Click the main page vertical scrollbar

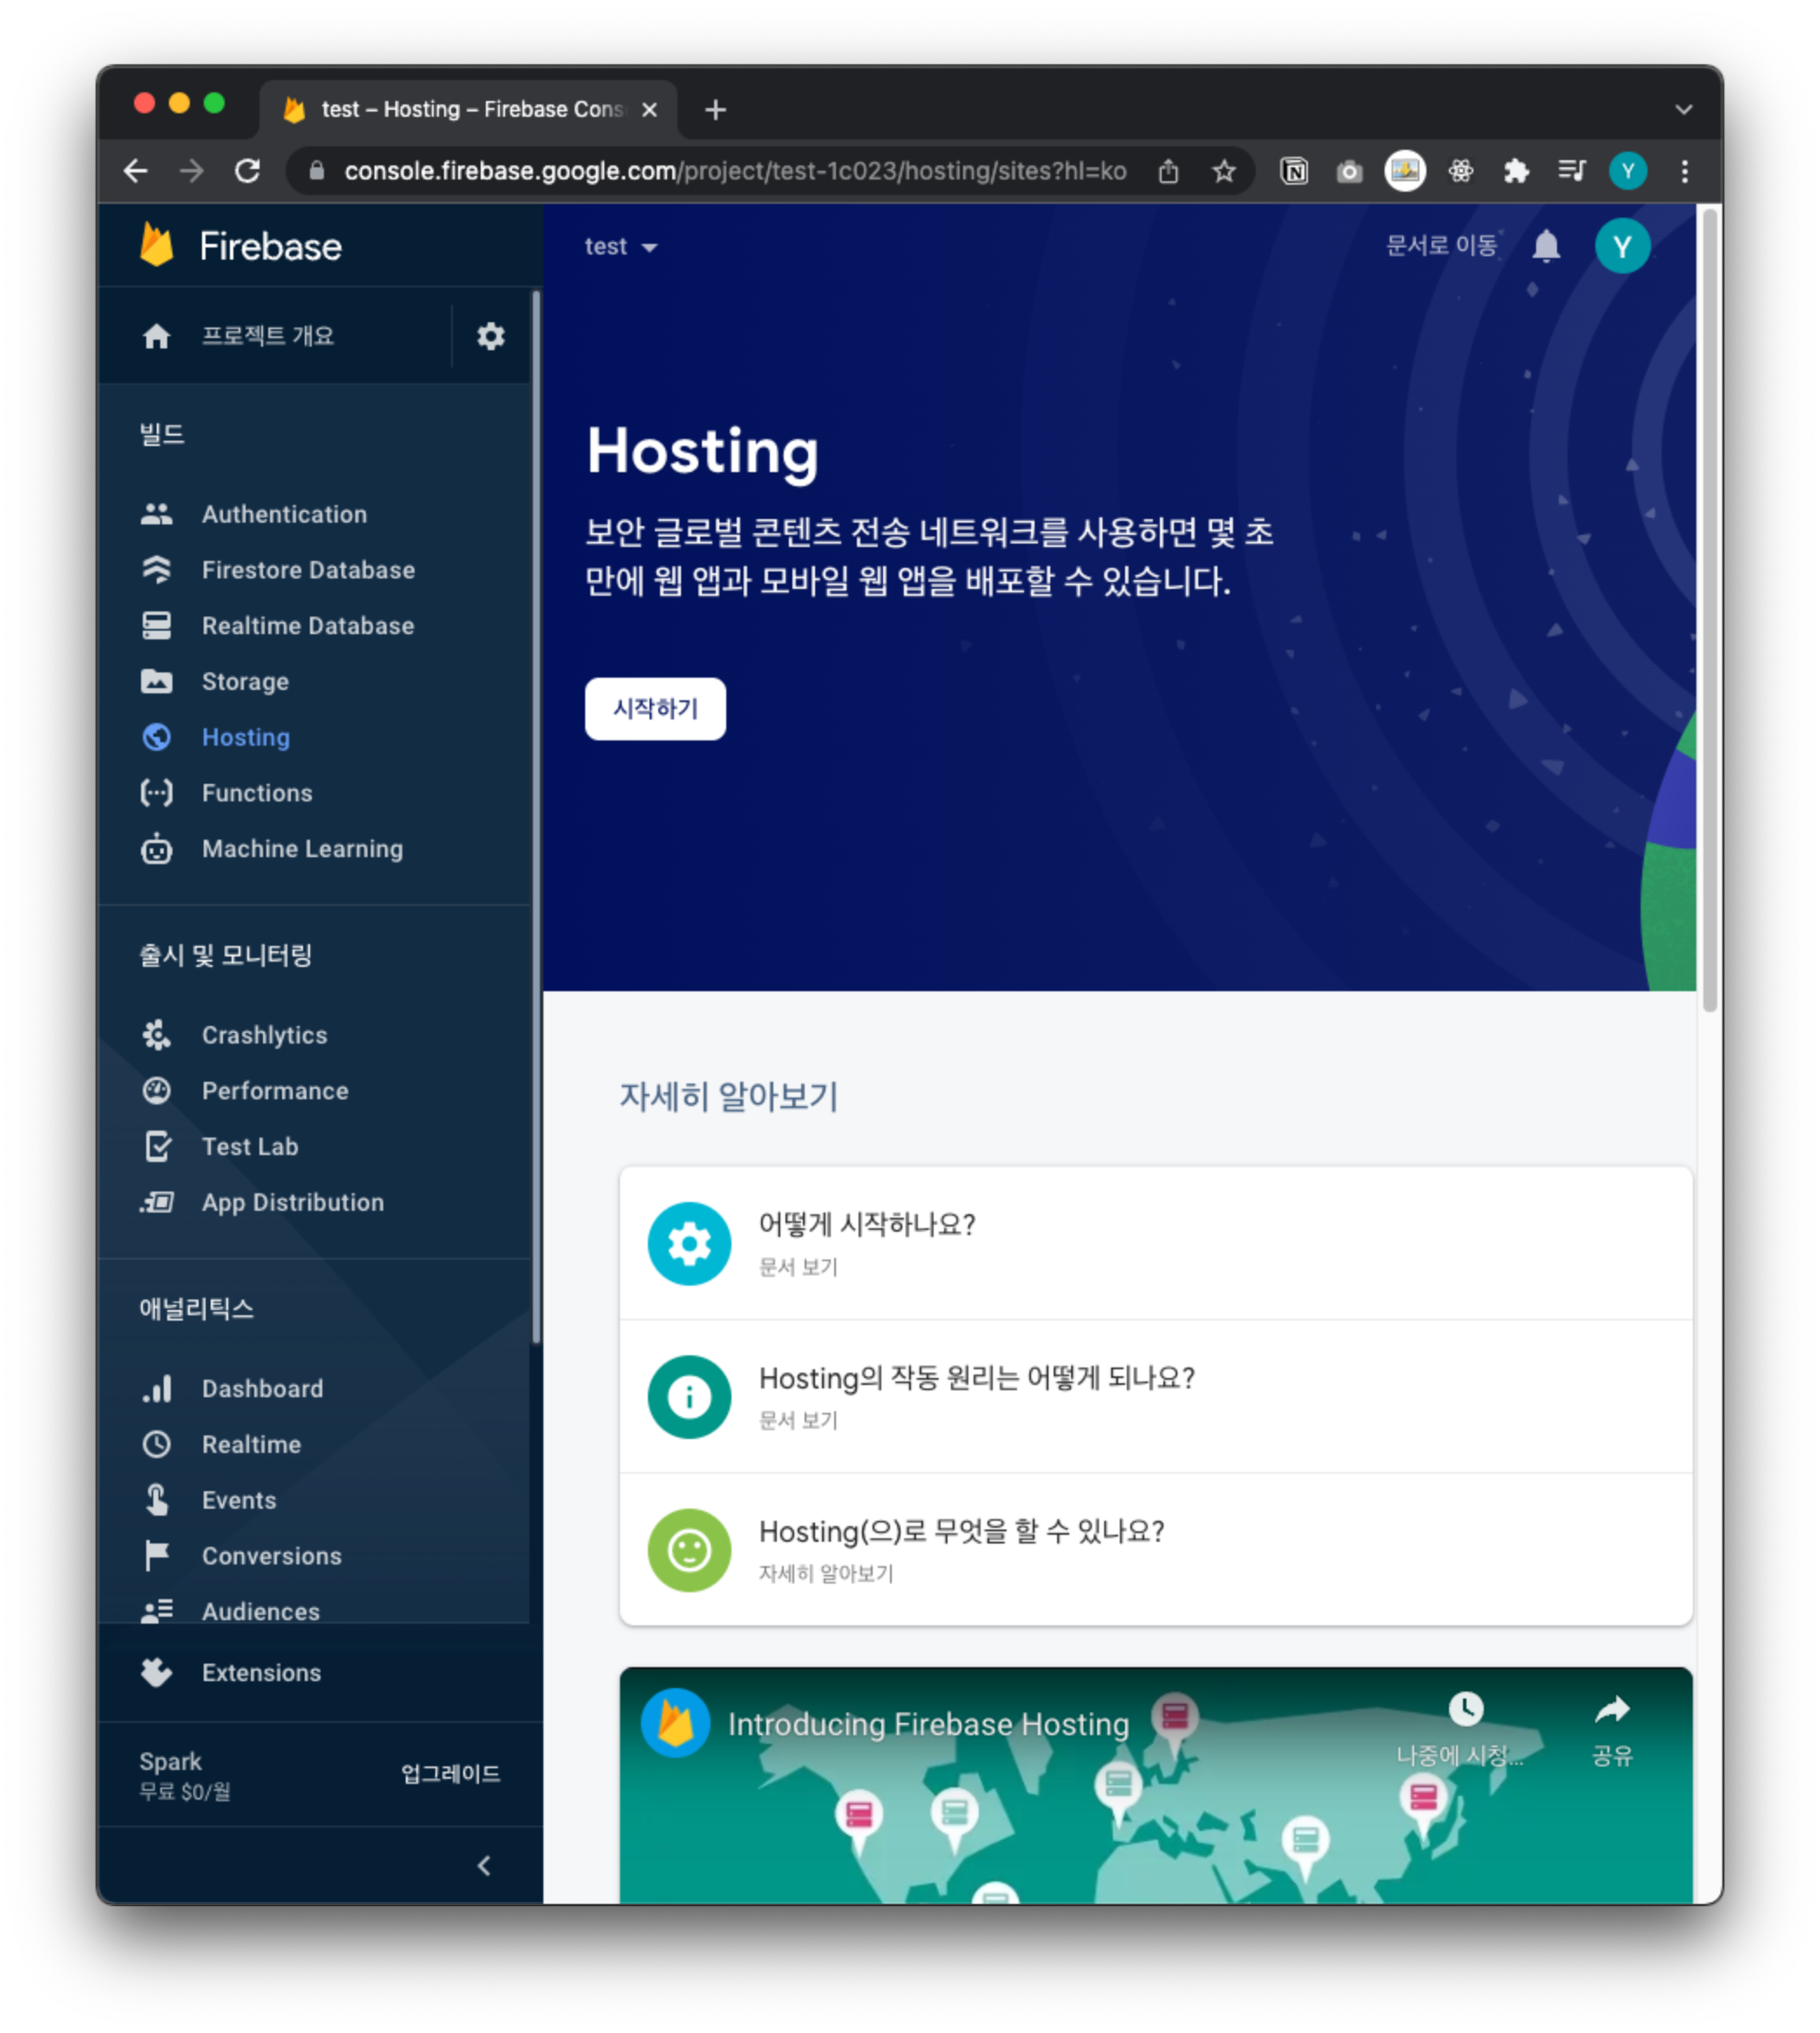pos(1709,610)
